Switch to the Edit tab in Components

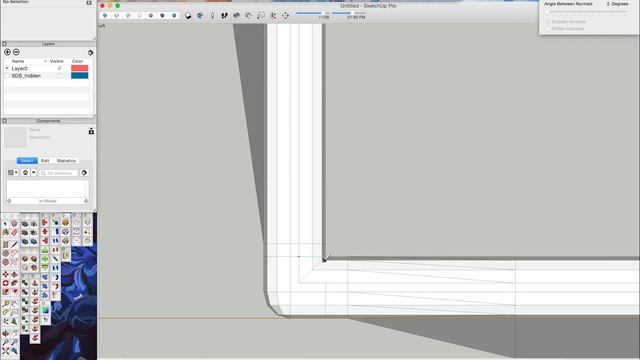(45, 160)
